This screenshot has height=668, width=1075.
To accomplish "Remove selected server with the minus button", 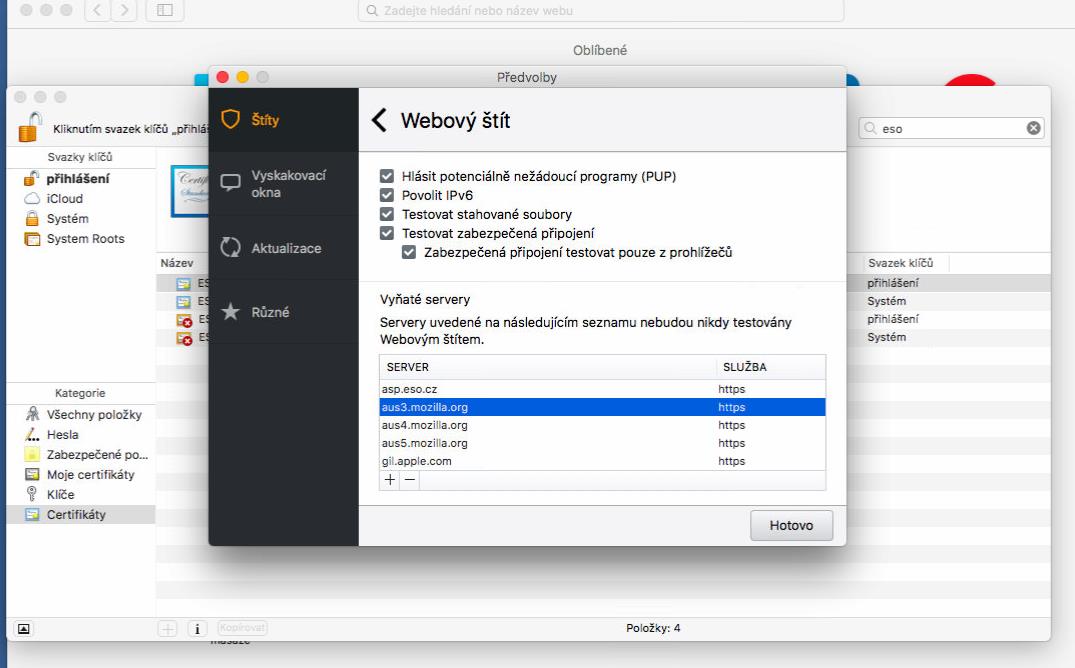I will click(409, 480).
